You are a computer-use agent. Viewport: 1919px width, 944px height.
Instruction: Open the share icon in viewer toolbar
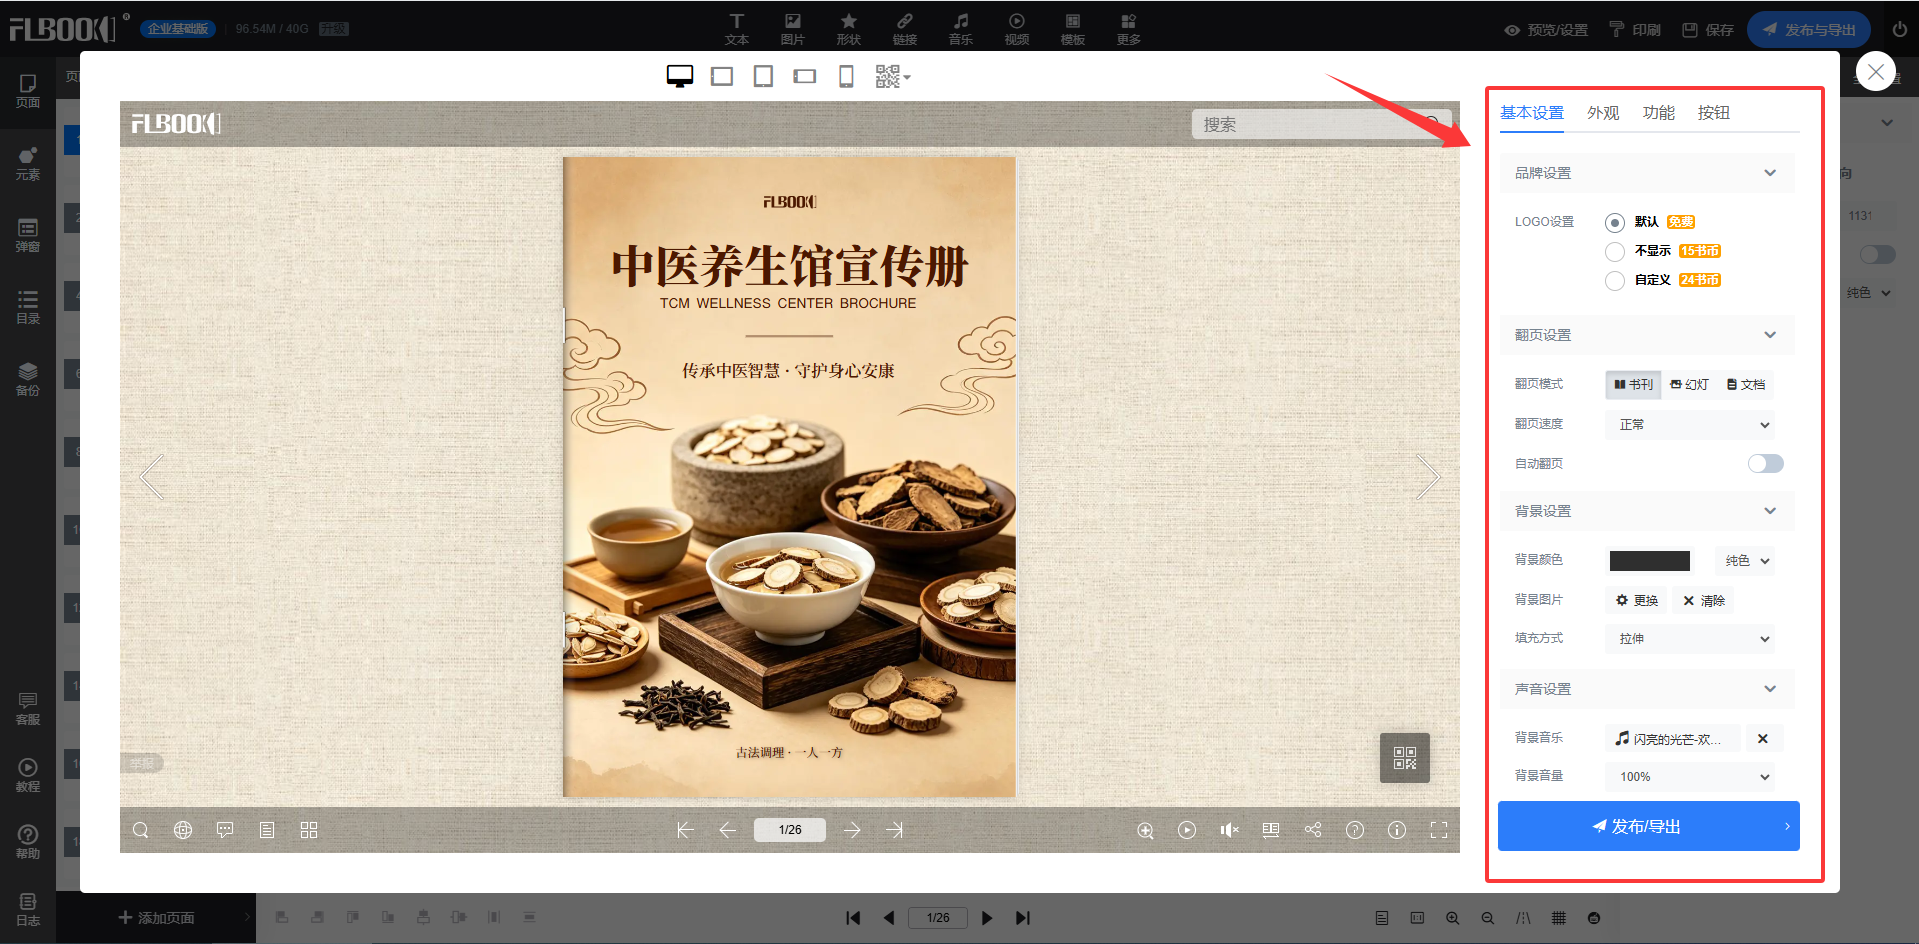pos(1313,830)
